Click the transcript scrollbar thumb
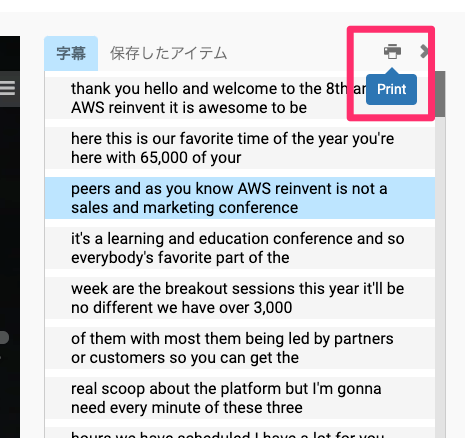 pyautogui.click(x=440, y=94)
